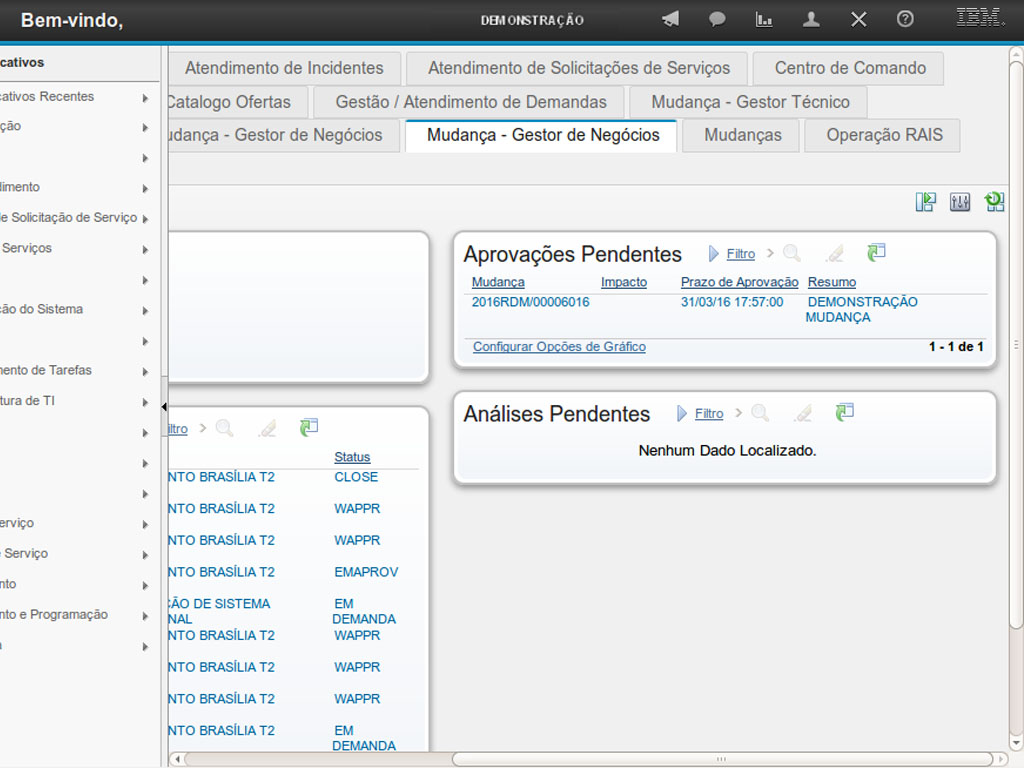Image resolution: width=1024 pixels, height=768 pixels.
Task: Expand the Solicitação de Serviço submenu arrow
Action: [x=146, y=219]
